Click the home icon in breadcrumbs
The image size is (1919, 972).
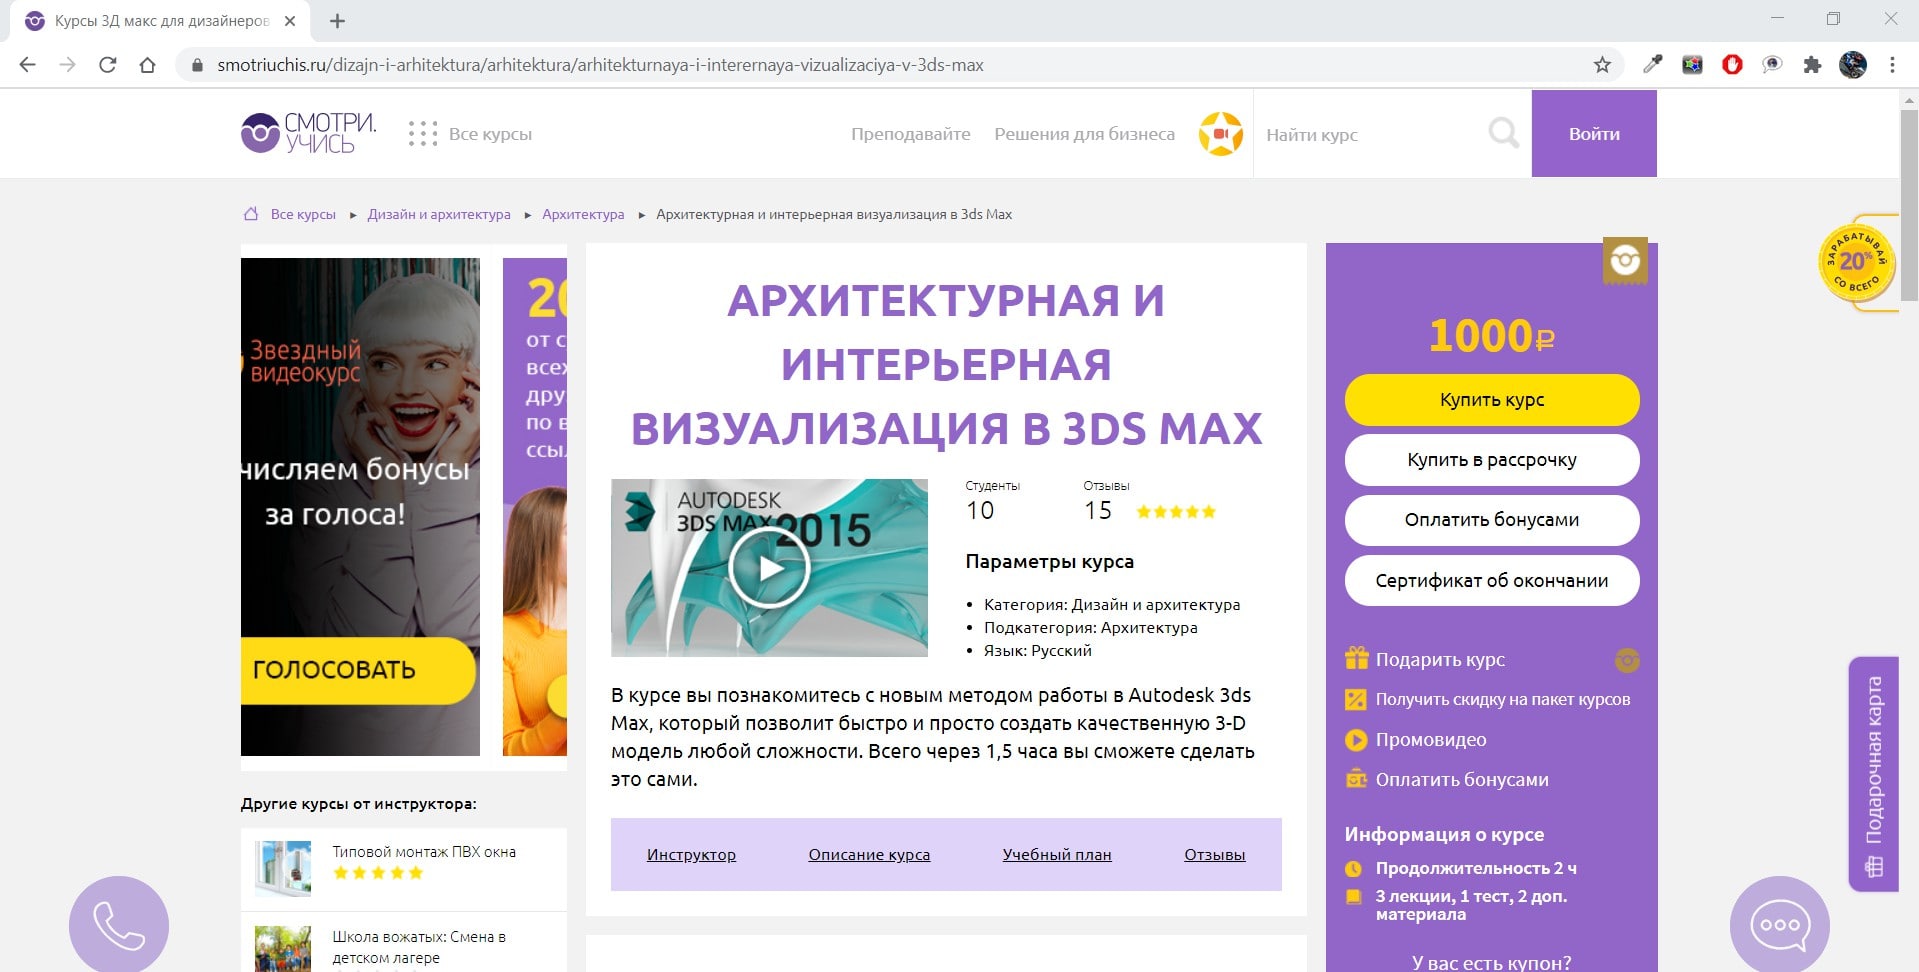251,214
